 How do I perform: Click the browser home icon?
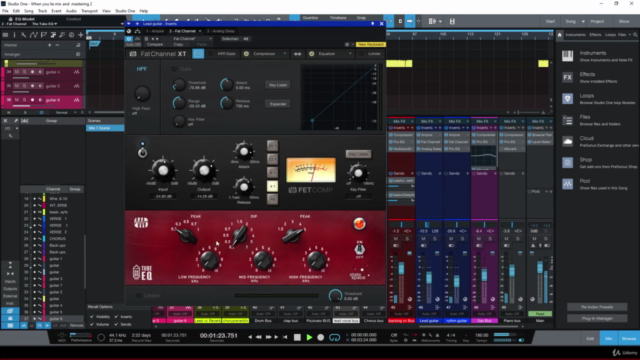tap(560, 35)
